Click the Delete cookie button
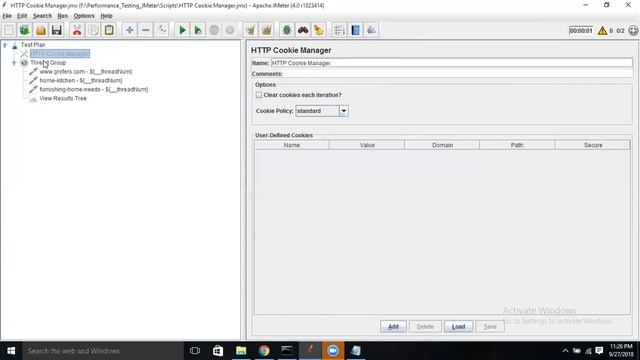The height and width of the screenshot is (360, 640). pos(425,327)
